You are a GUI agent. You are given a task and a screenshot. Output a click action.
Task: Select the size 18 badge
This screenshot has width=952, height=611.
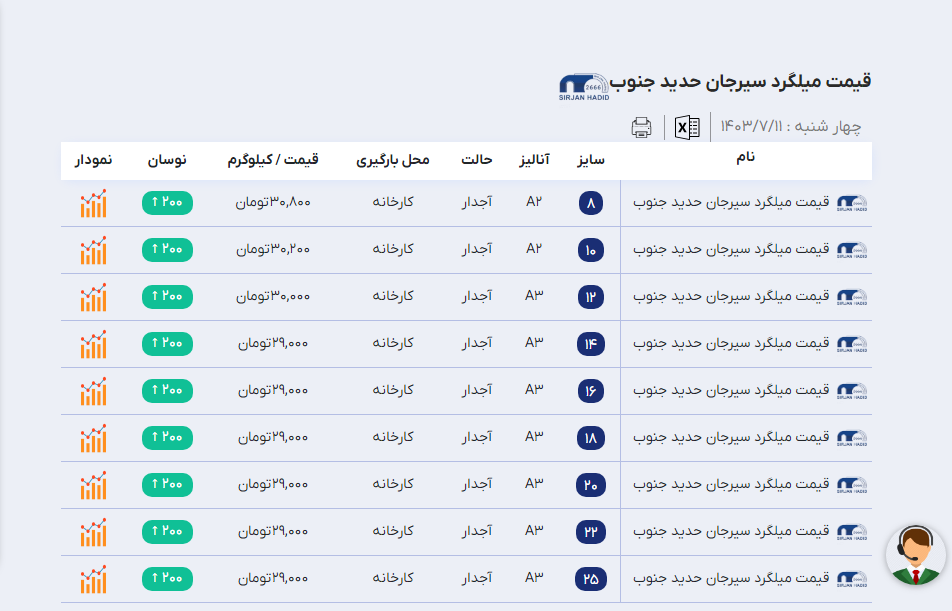tap(590, 438)
